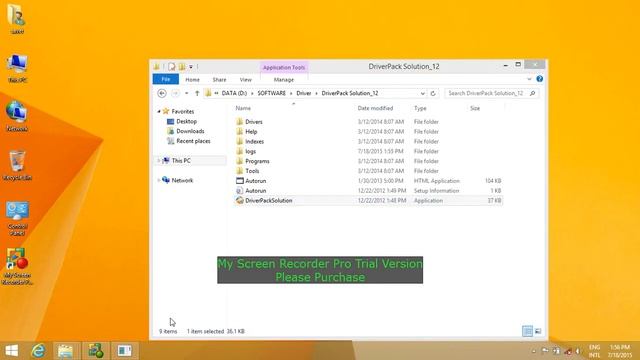Open Explorer Help question mark icon
Screen dimensions: 640x360
[540, 79]
